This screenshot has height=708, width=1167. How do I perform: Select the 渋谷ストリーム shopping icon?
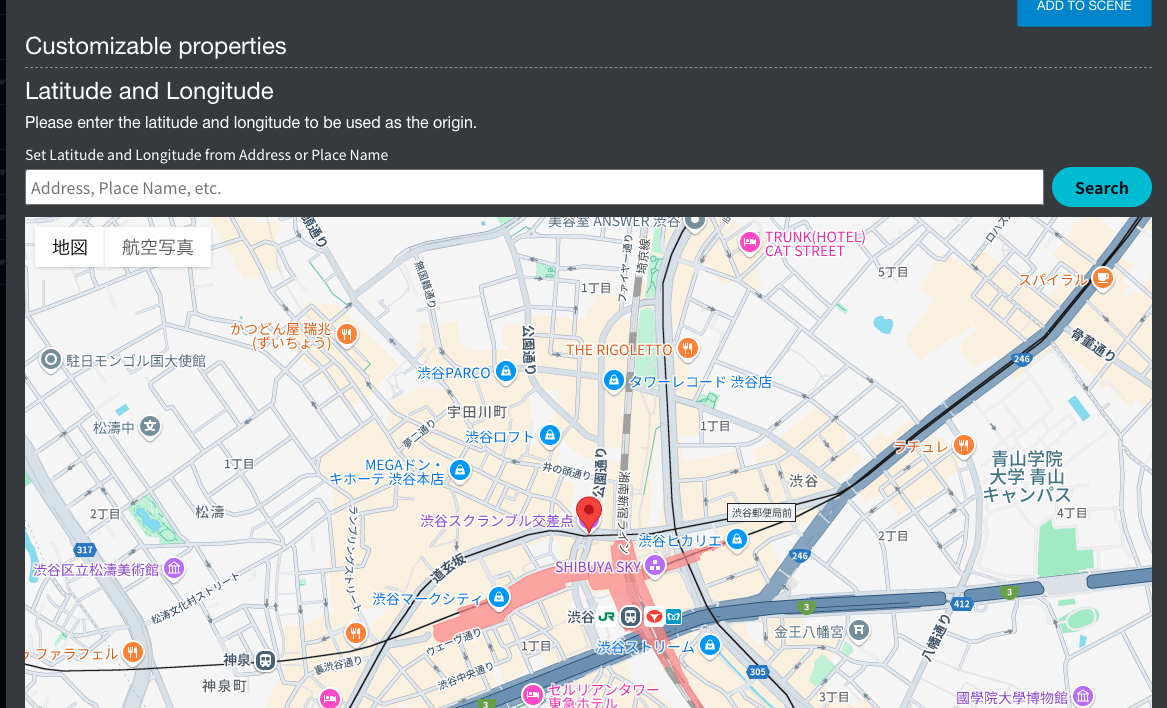click(x=710, y=645)
